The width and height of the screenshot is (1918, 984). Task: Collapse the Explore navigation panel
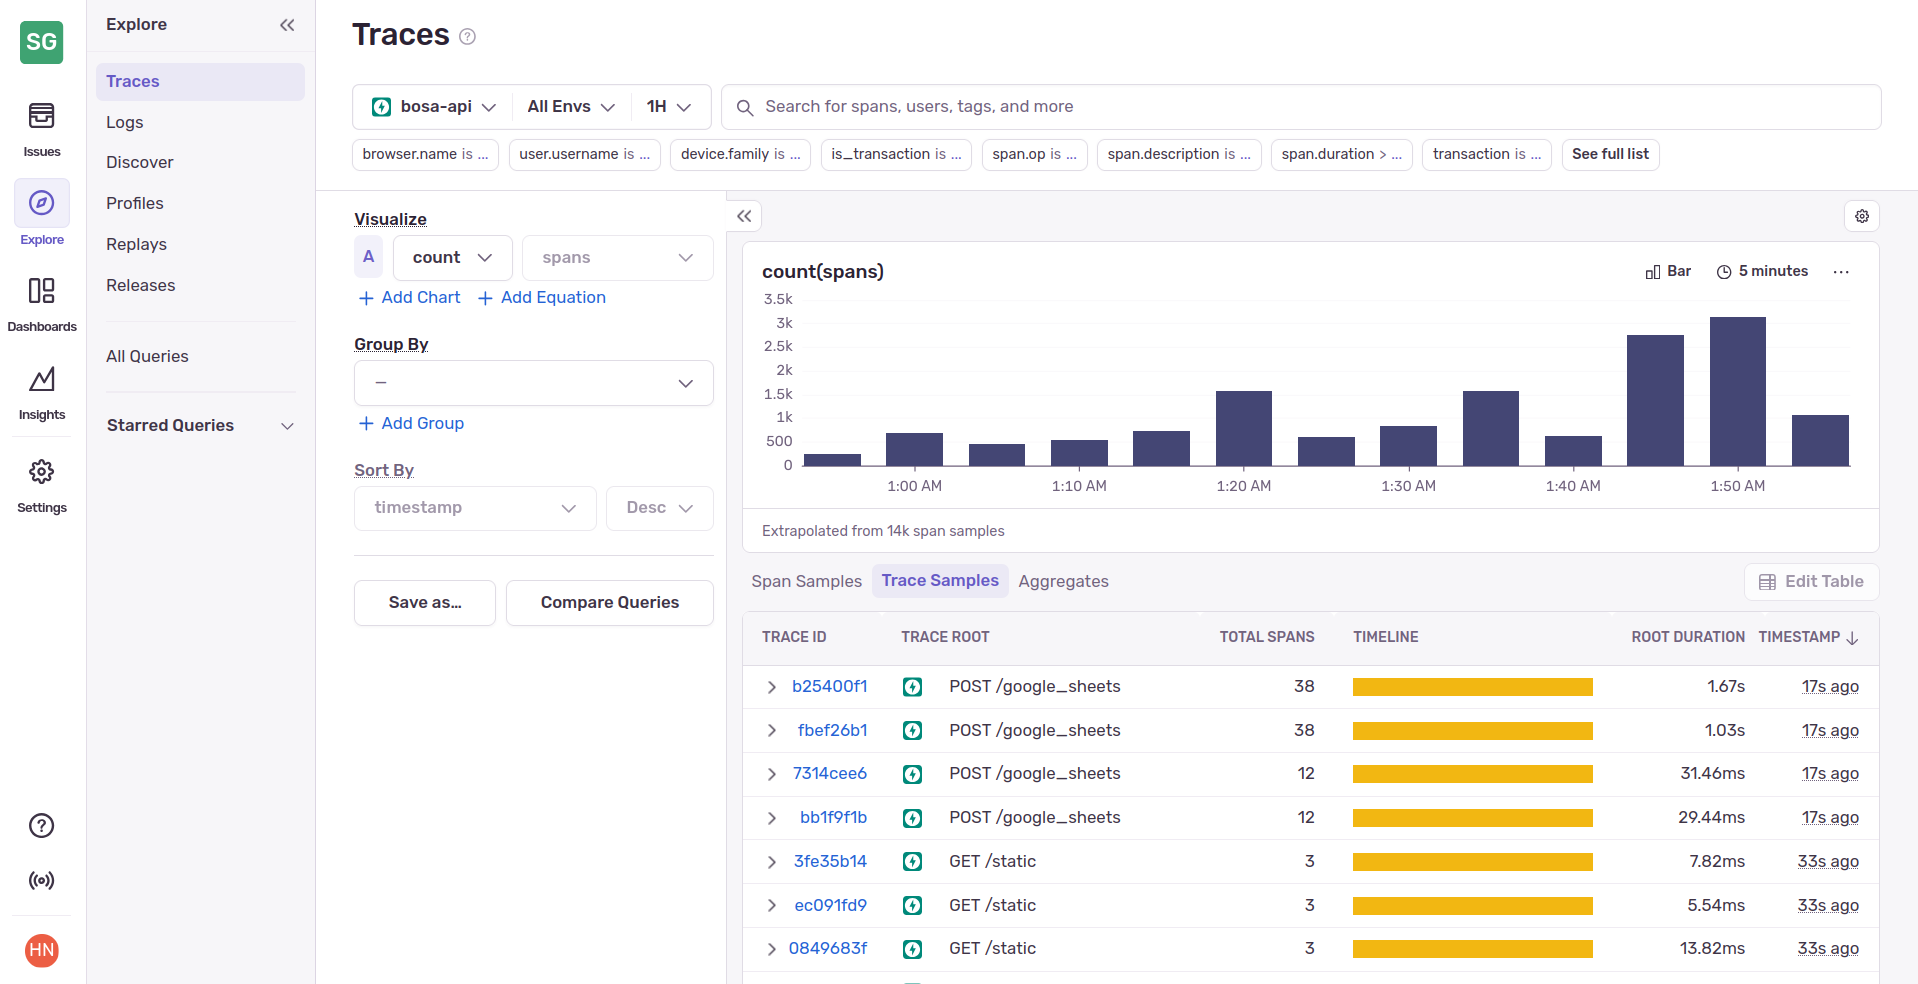tap(287, 25)
